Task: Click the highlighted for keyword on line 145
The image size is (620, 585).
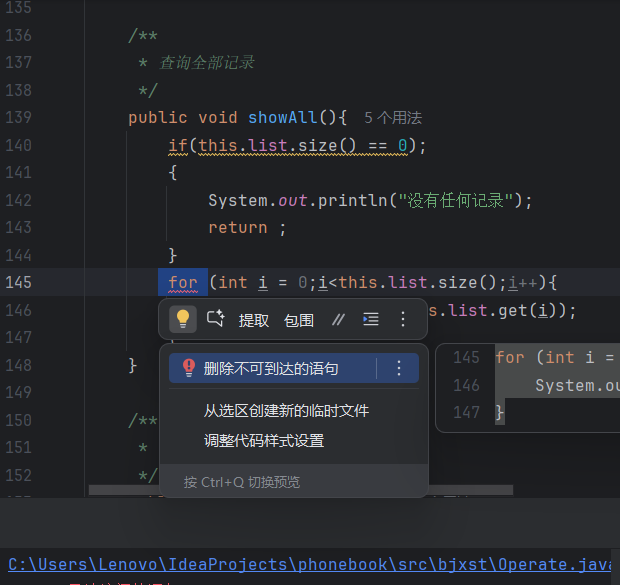Action: (183, 282)
